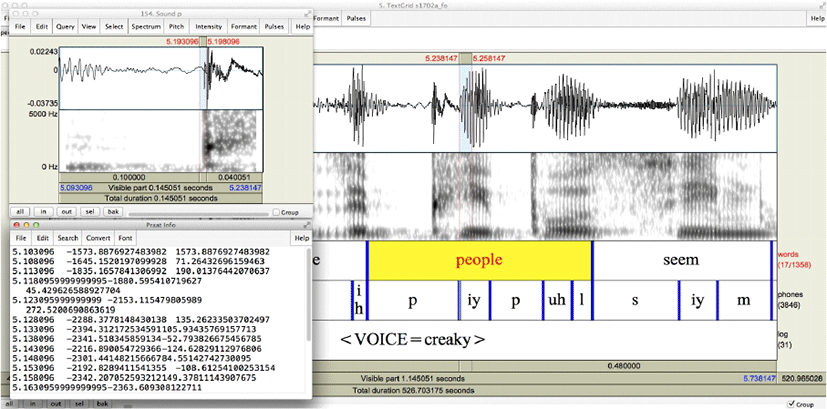
Task: Click 'bak' button in Sound window
Action: pyautogui.click(x=113, y=212)
